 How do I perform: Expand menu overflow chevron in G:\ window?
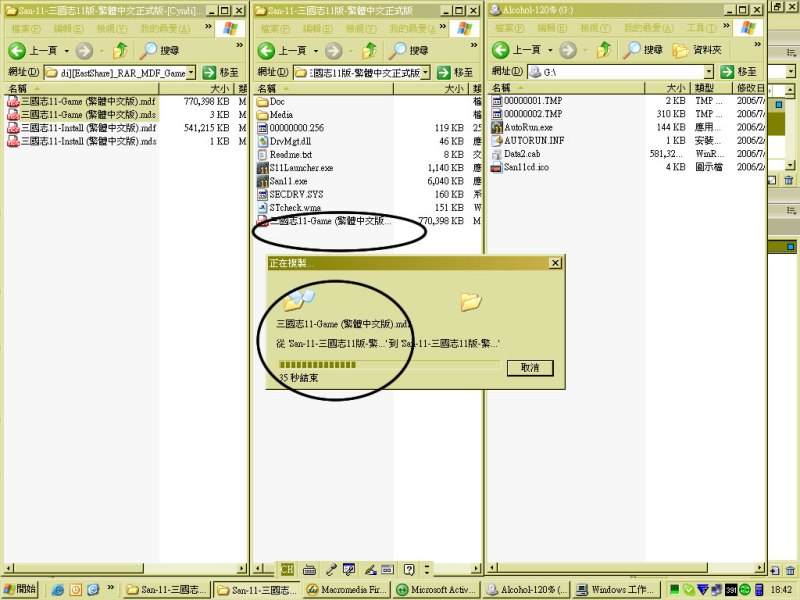[726, 26]
